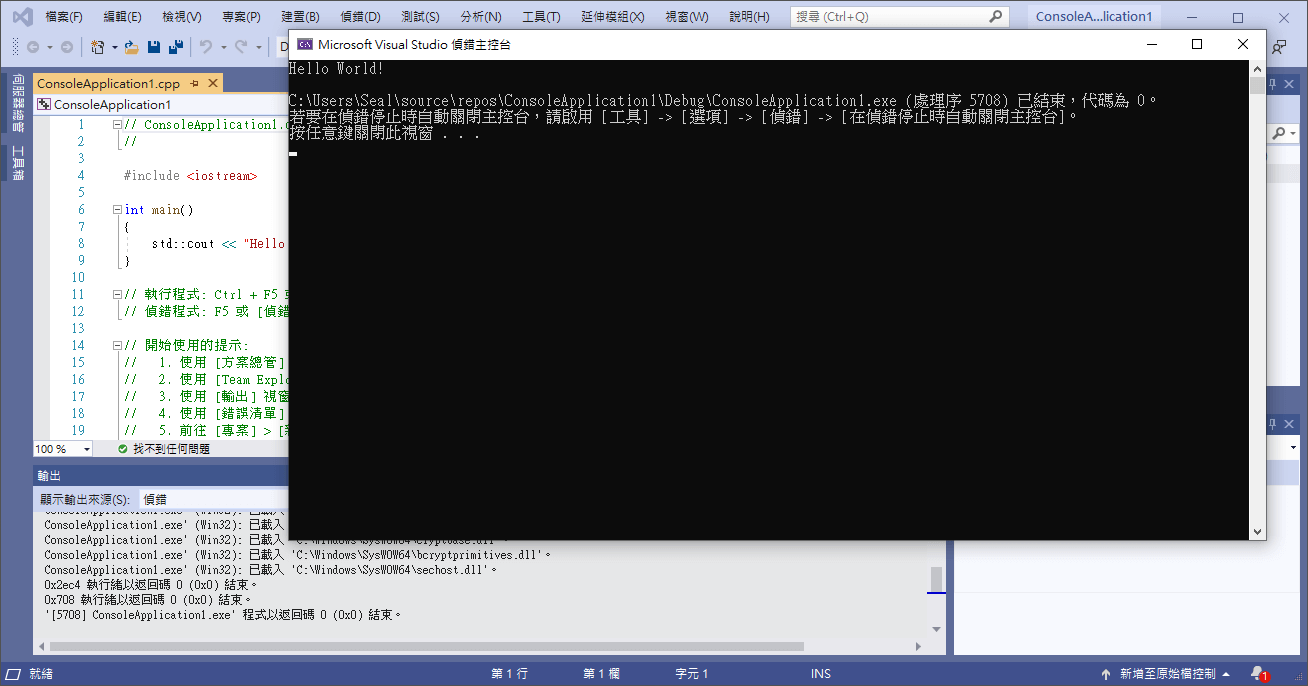The image size is (1308, 686).
Task: Collapse the main() function at line 6
Action: click(117, 210)
